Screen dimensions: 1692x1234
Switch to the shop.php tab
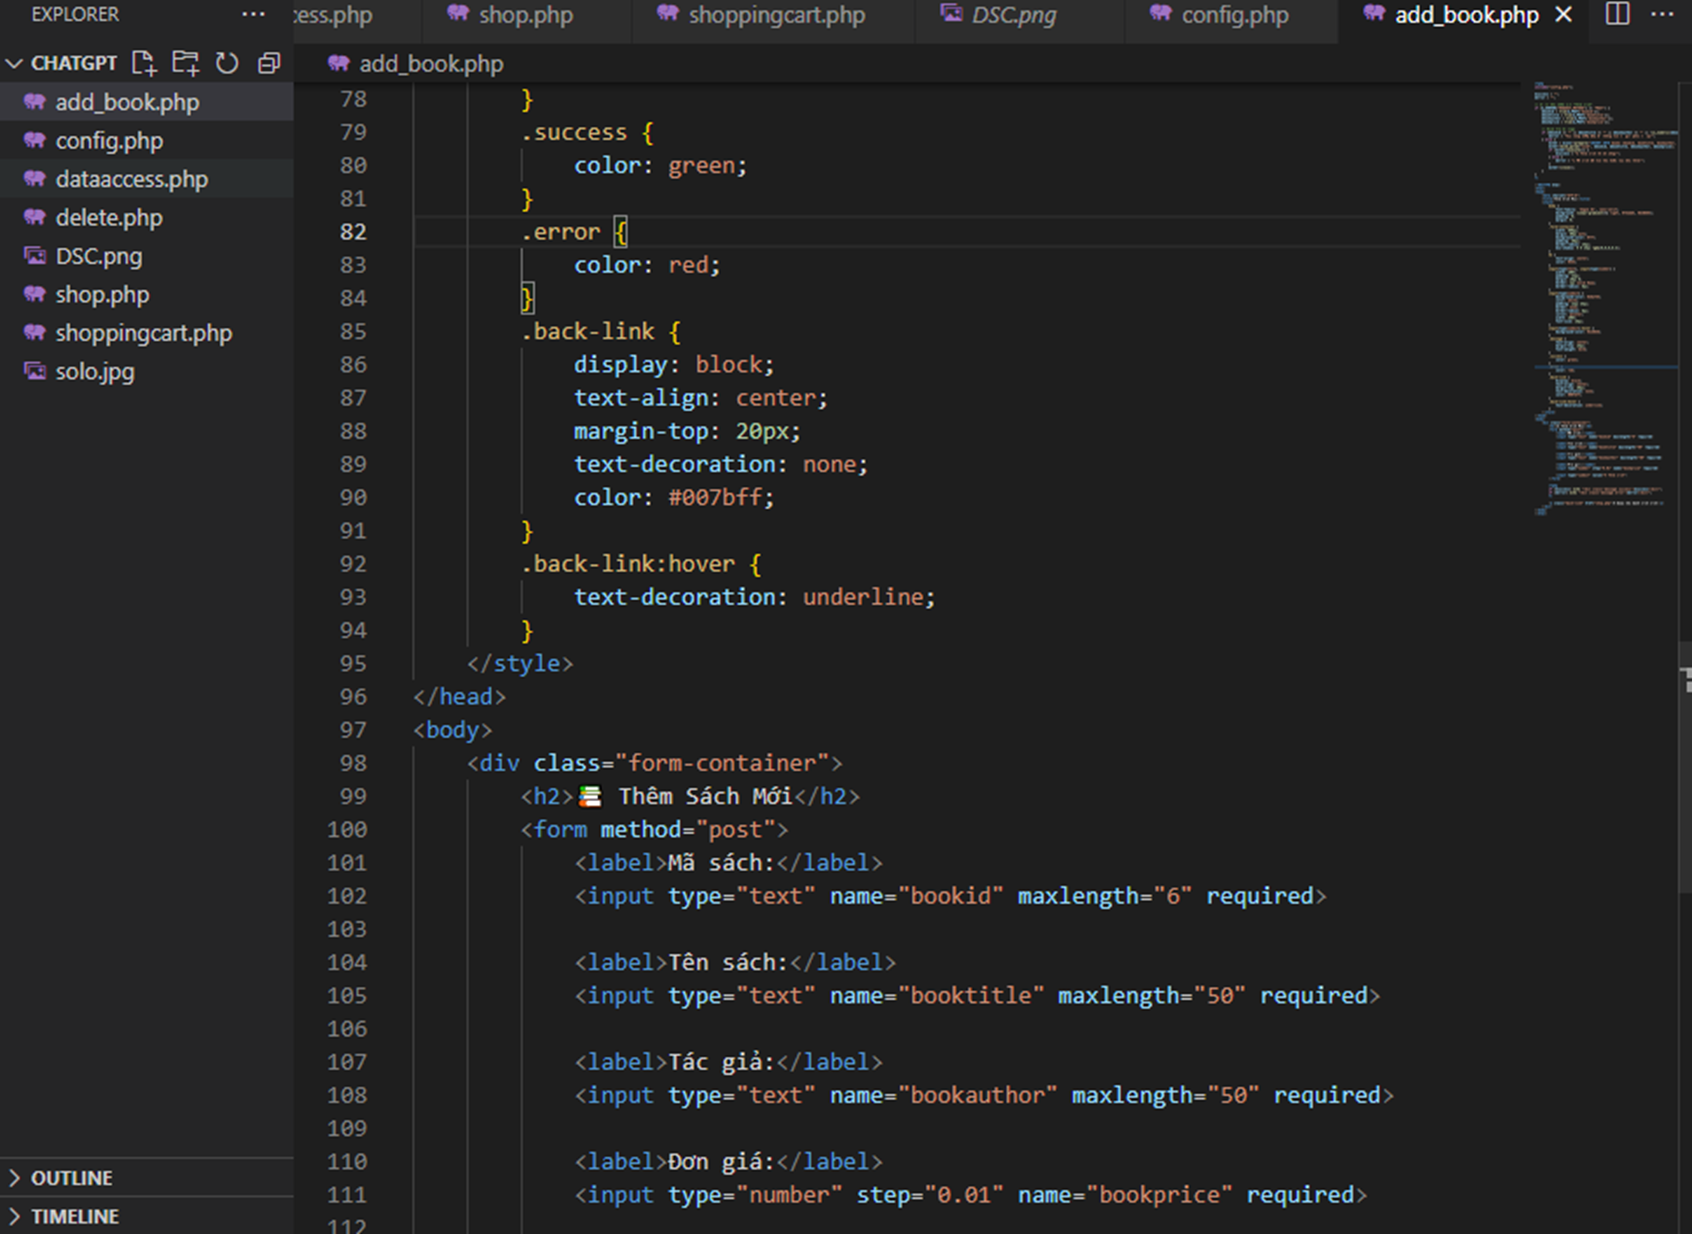525,15
